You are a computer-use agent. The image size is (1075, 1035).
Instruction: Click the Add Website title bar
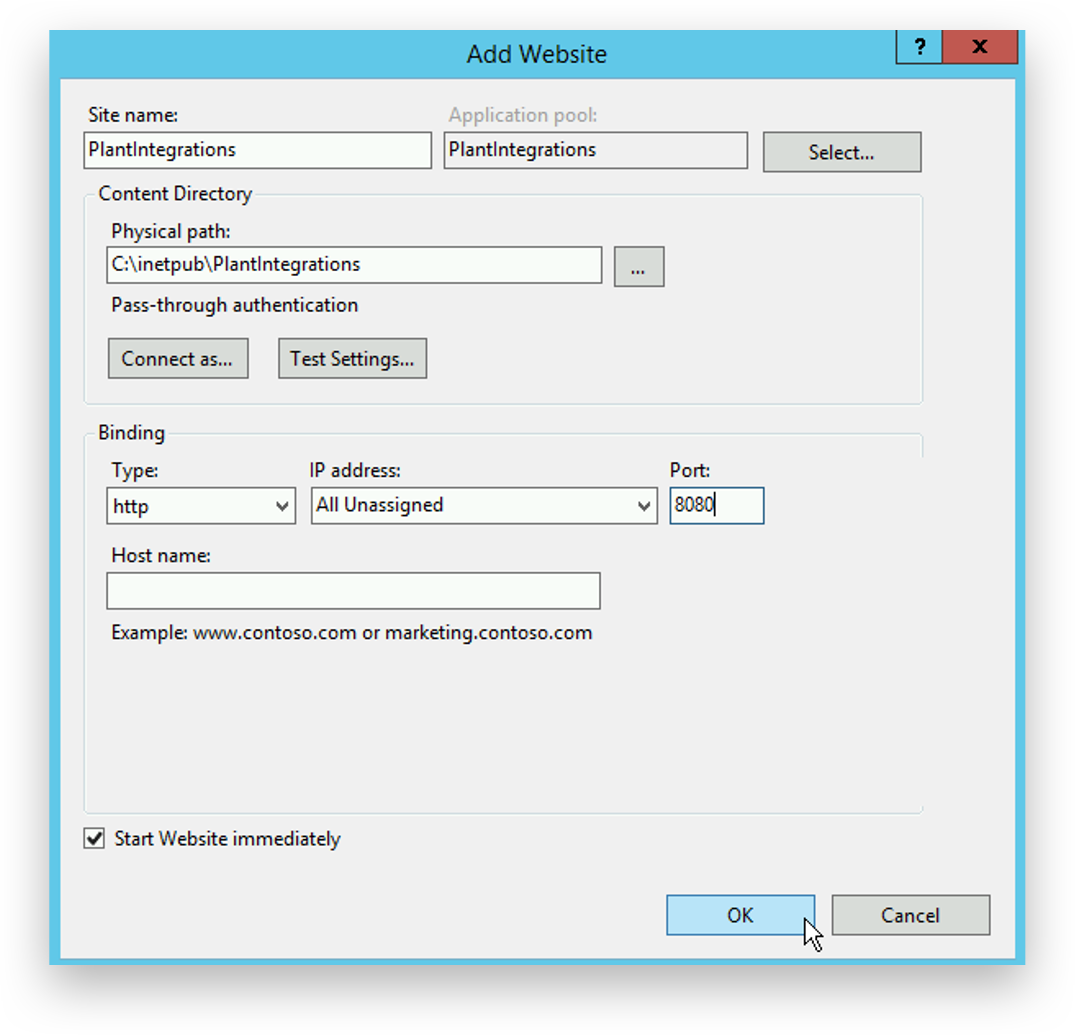[536, 54]
